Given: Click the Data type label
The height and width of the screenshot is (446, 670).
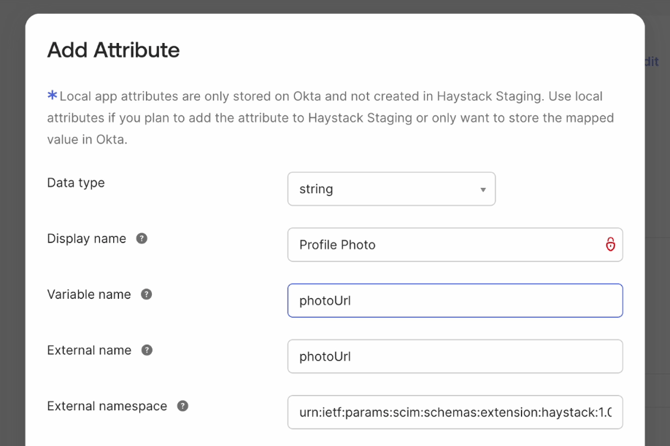Looking at the screenshot, I should coord(76,183).
